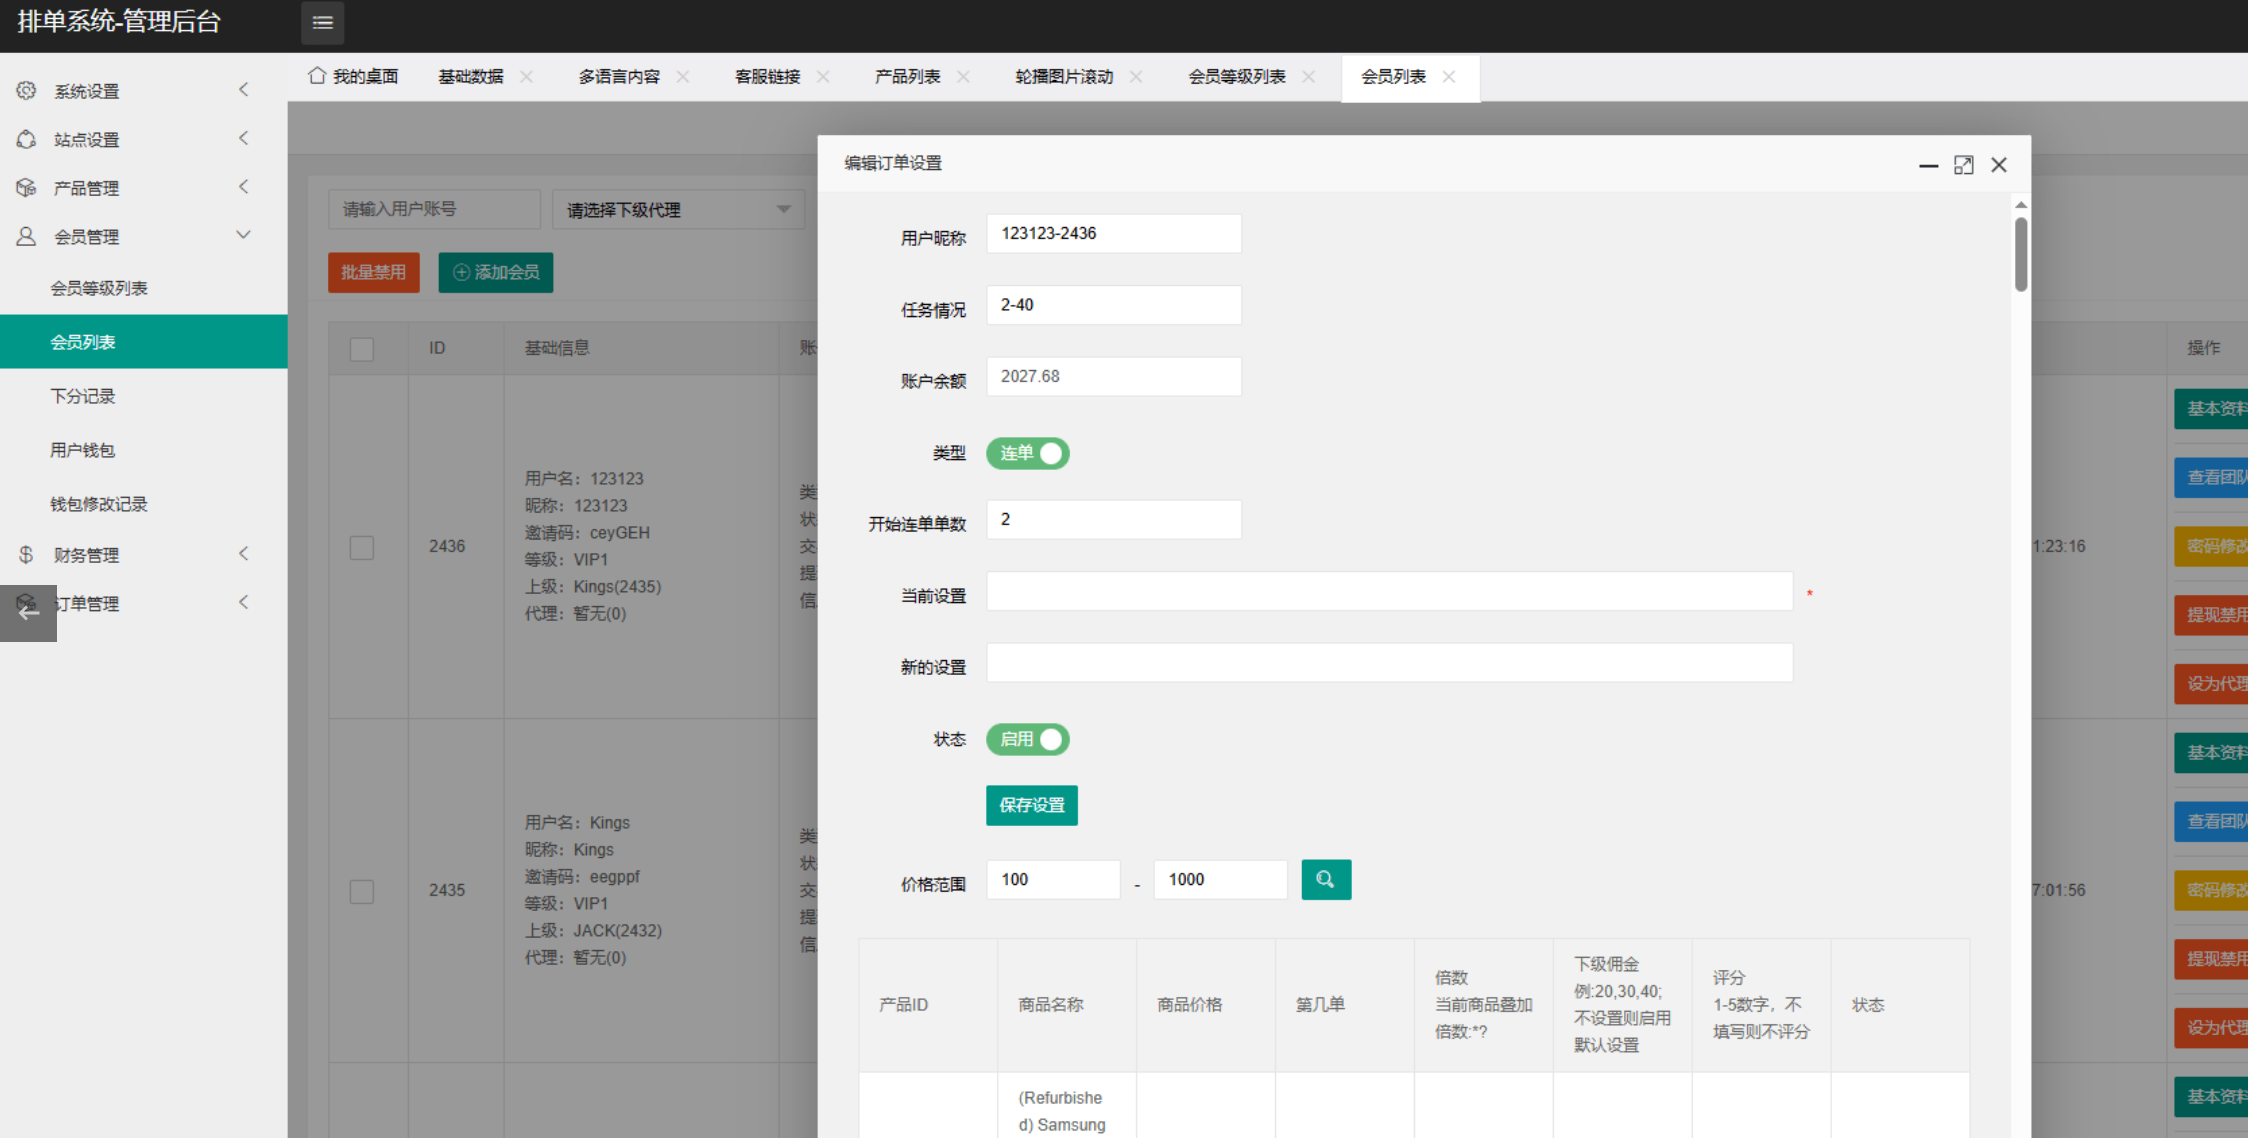Screen dimensions: 2248x1138
Task: Click the price range search icon
Action: point(1325,880)
